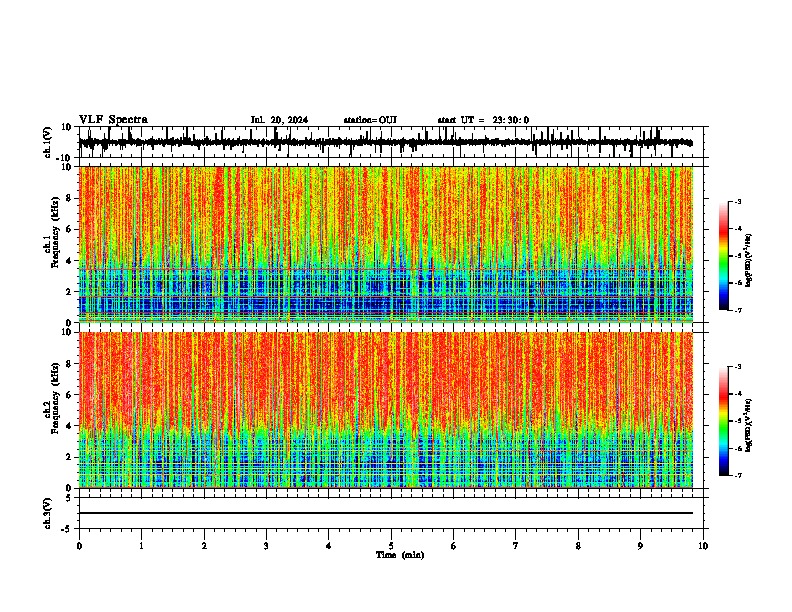Click the 4 kHz tick on ch.1 frequency axis

pyautogui.click(x=69, y=261)
